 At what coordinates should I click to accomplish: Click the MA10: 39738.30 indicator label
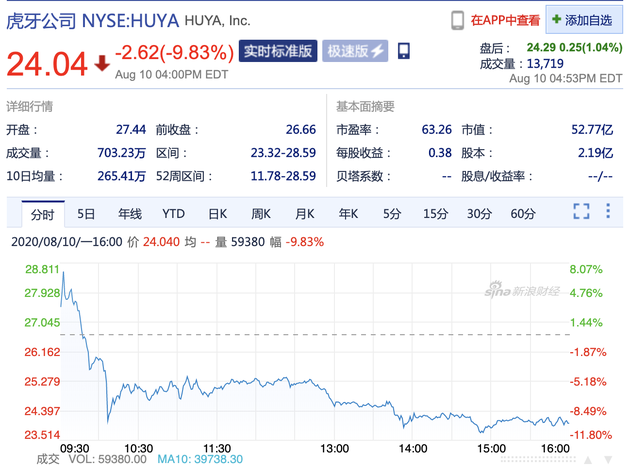(x=200, y=459)
